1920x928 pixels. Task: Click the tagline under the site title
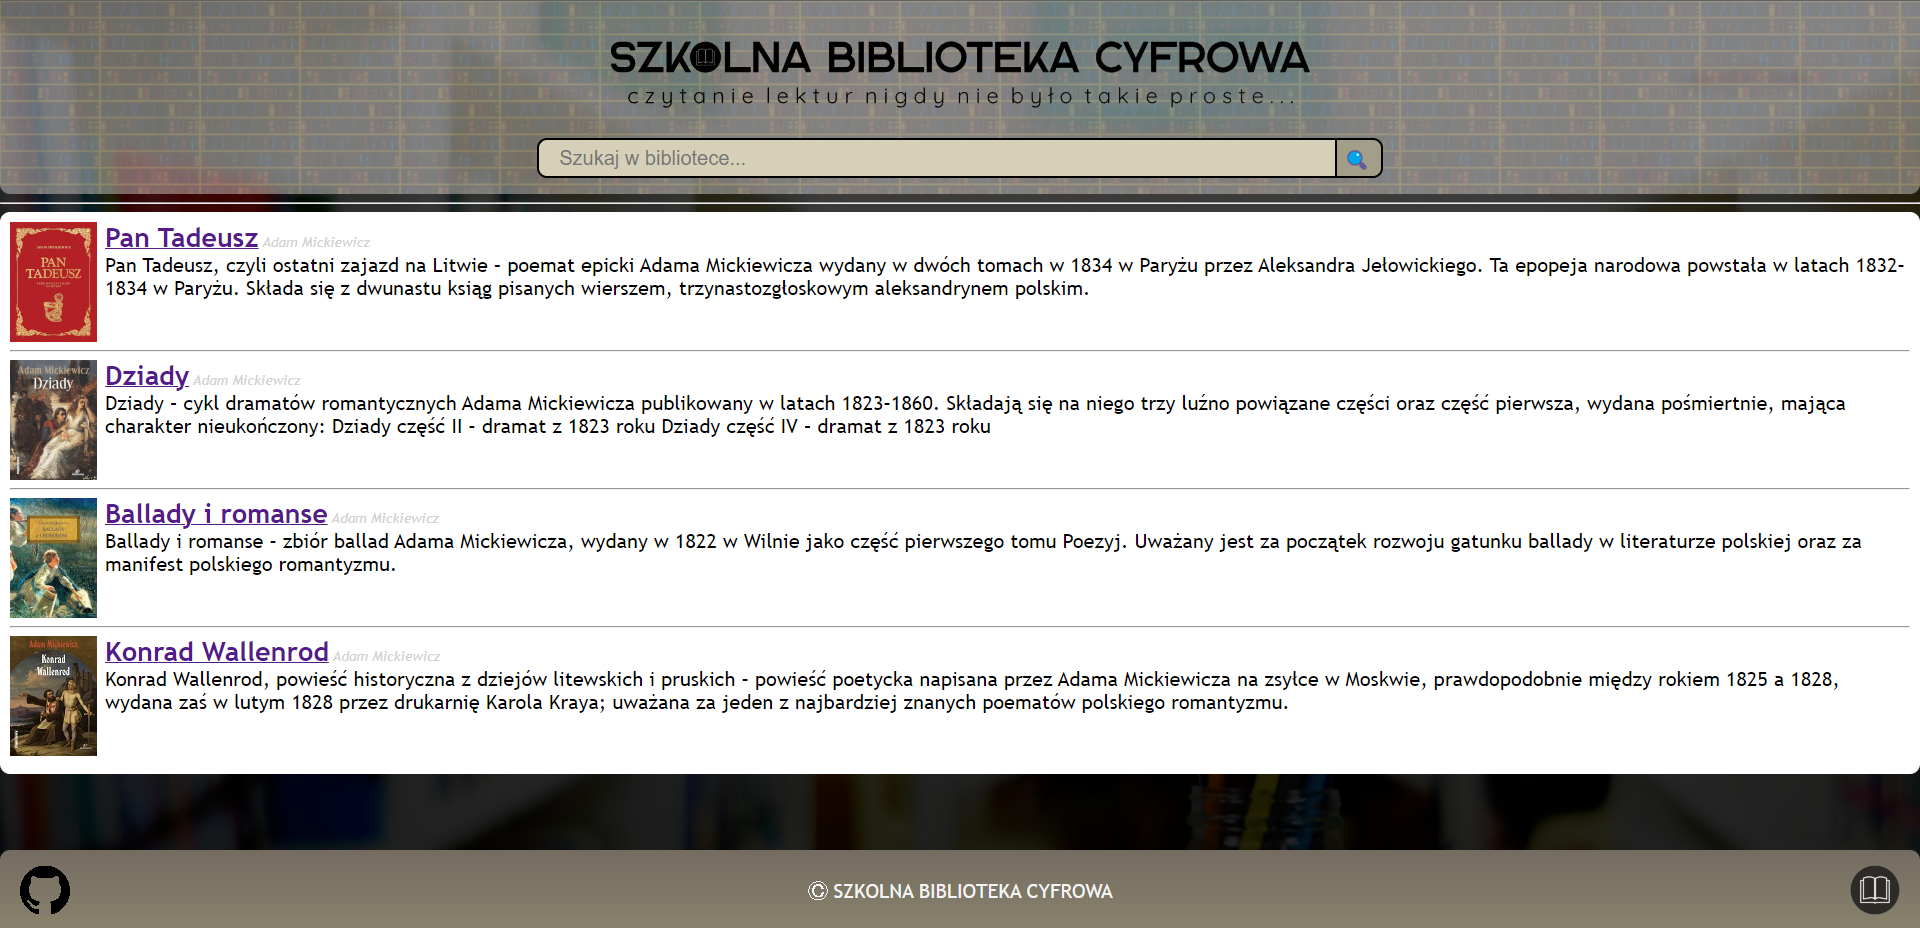960,97
